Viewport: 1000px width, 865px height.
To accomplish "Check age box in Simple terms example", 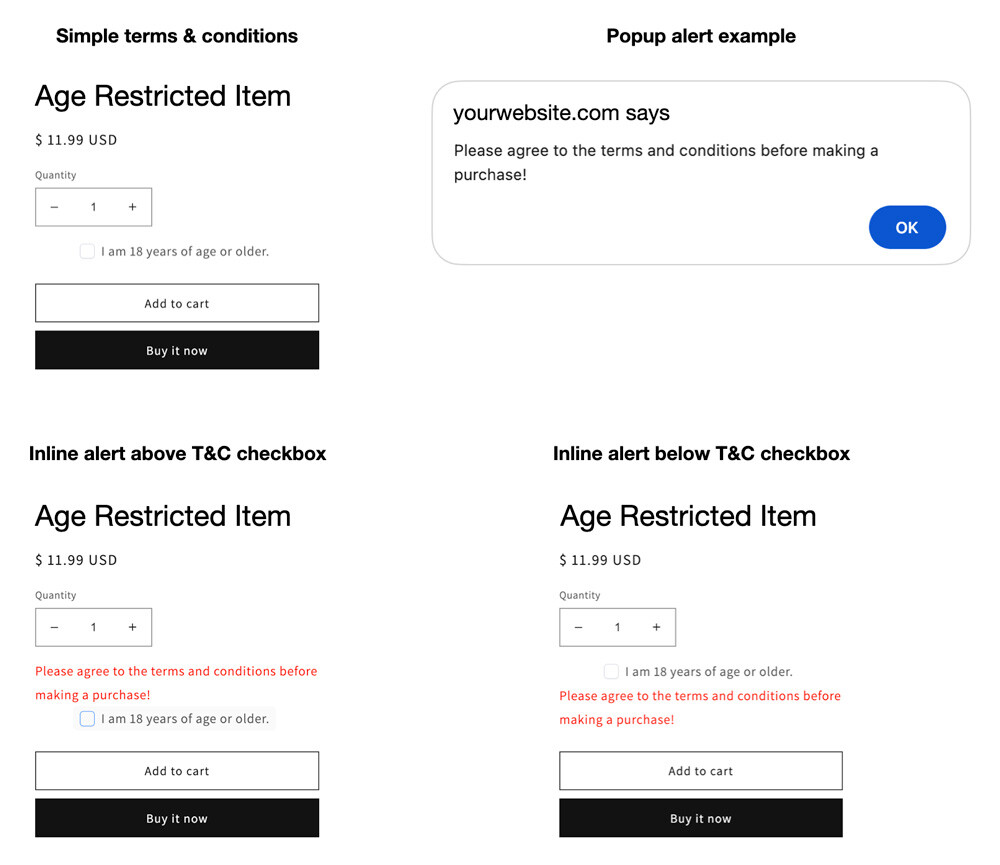I will (87, 251).
